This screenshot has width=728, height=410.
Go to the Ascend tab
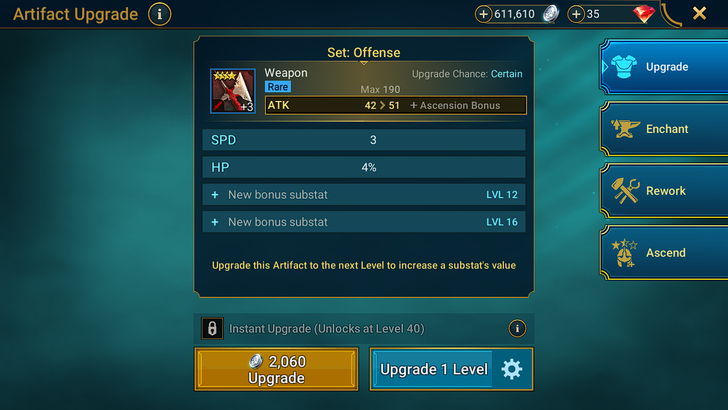(x=664, y=253)
